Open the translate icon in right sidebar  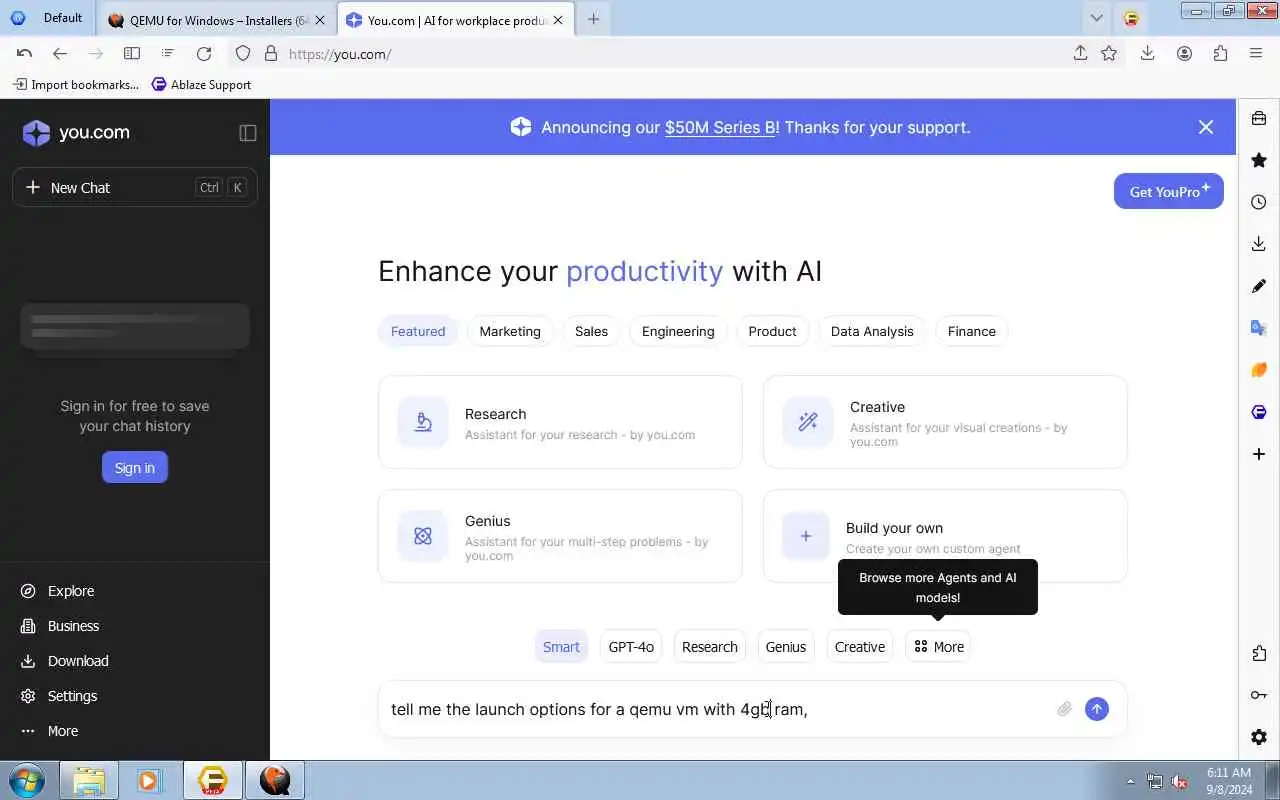coord(1259,328)
